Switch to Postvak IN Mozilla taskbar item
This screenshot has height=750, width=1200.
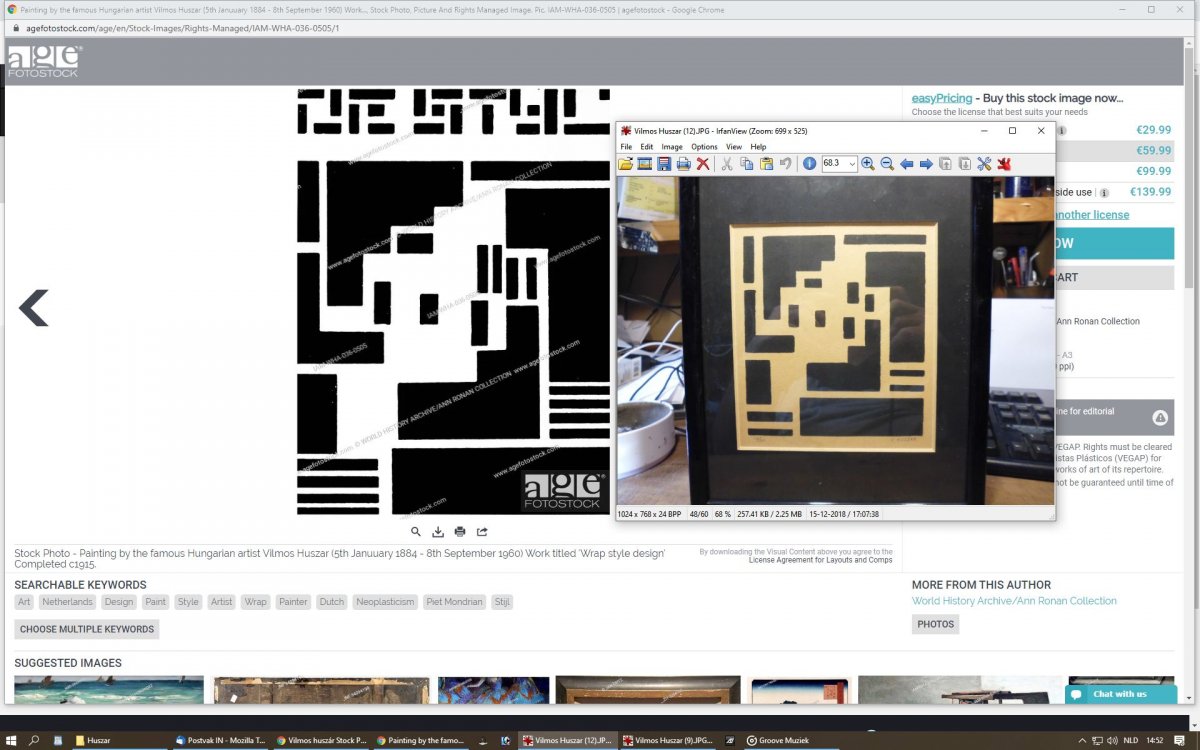point(221,740)
